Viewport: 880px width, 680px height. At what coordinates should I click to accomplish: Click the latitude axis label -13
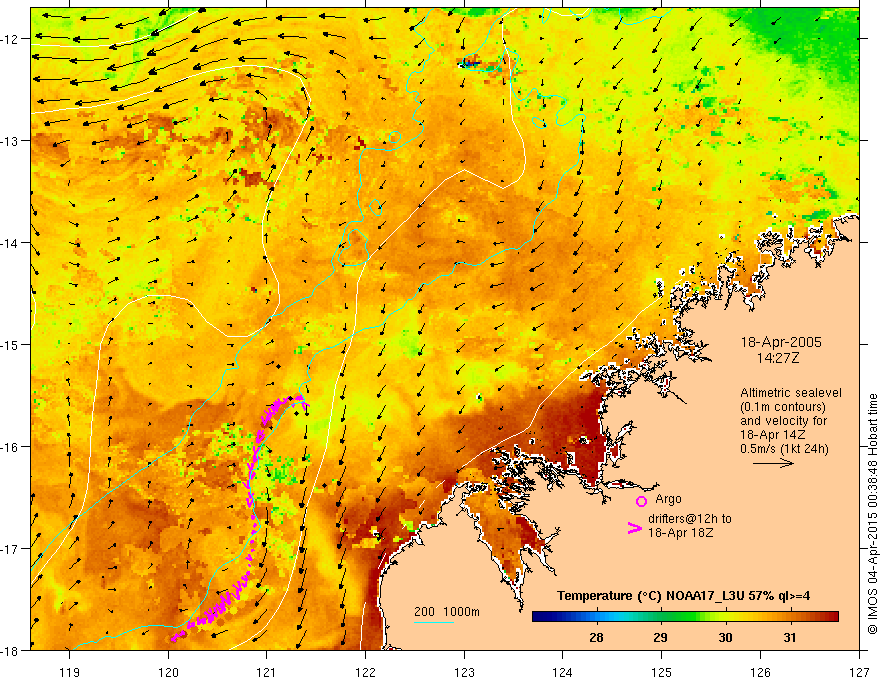[x=9, y=141]
